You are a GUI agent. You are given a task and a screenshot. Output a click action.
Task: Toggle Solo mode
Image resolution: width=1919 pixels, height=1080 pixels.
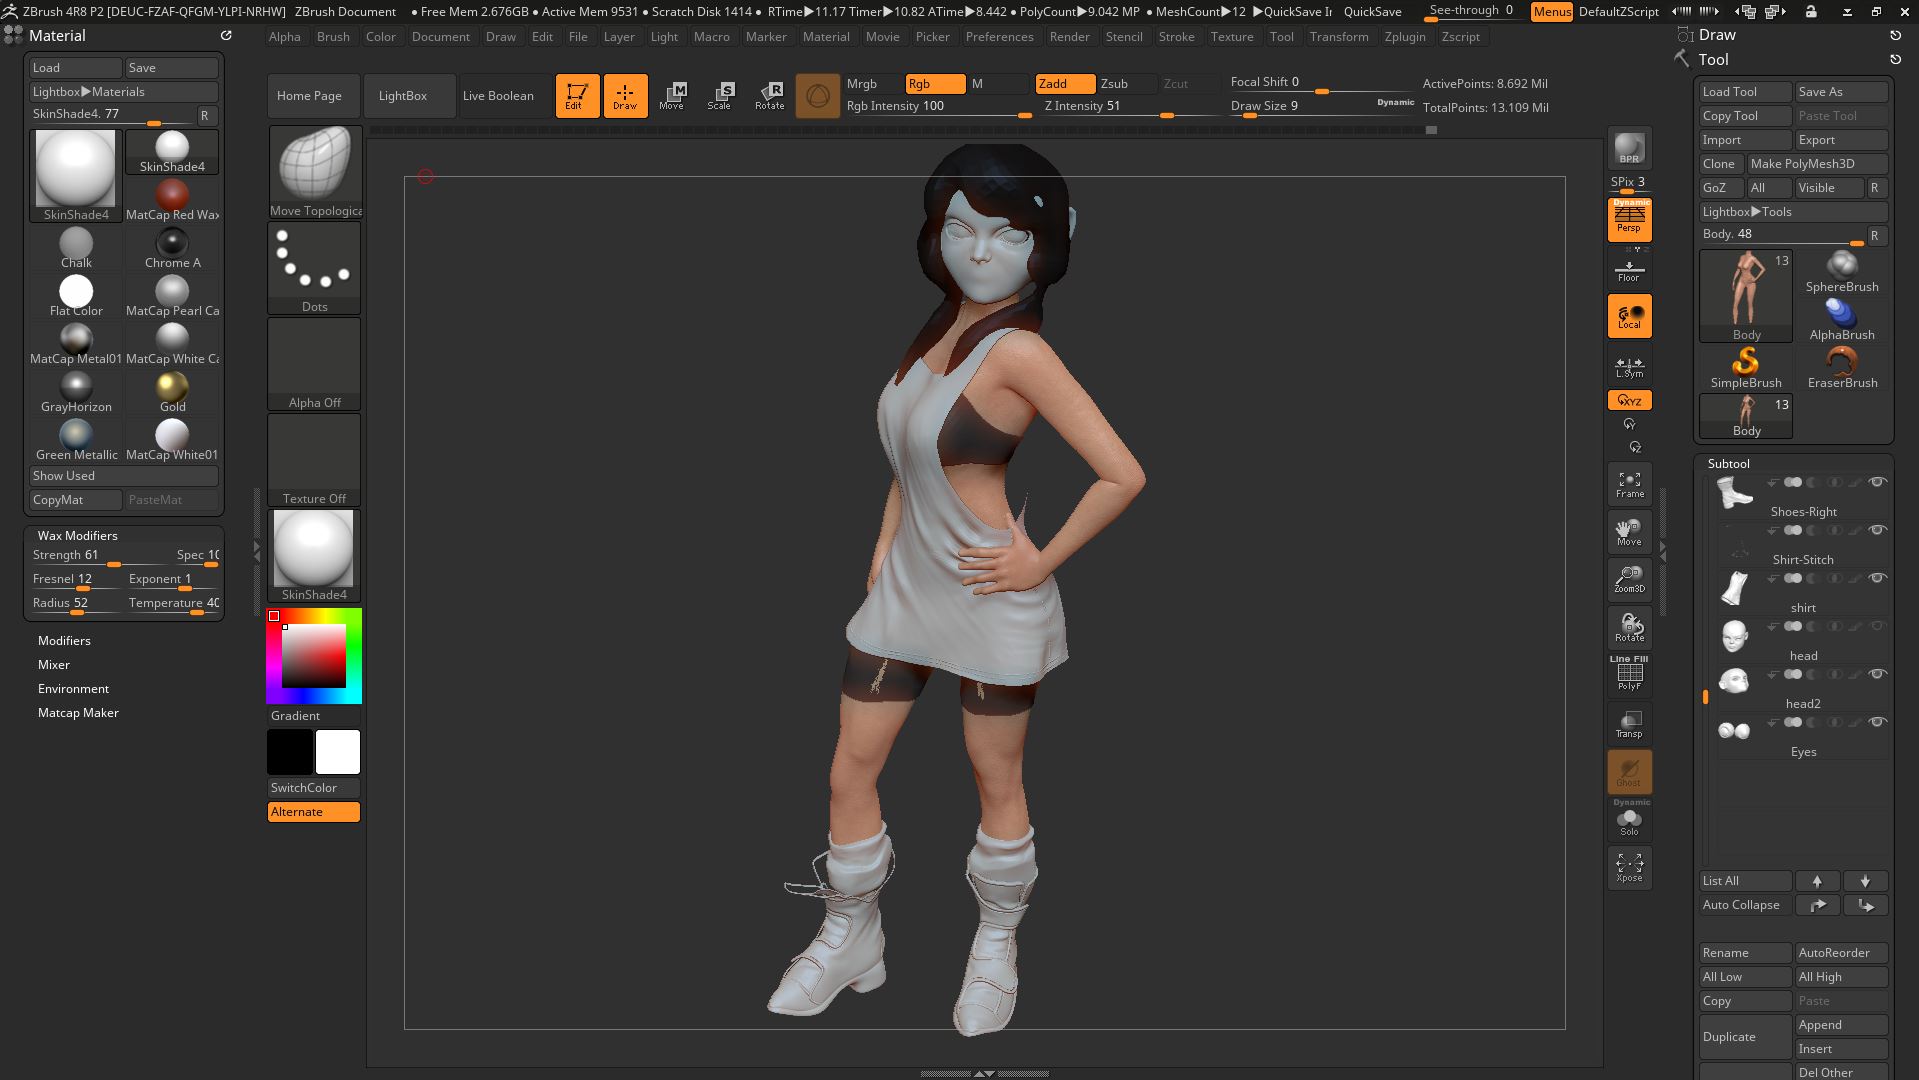pyautogui.click(x=1629, y=820)
